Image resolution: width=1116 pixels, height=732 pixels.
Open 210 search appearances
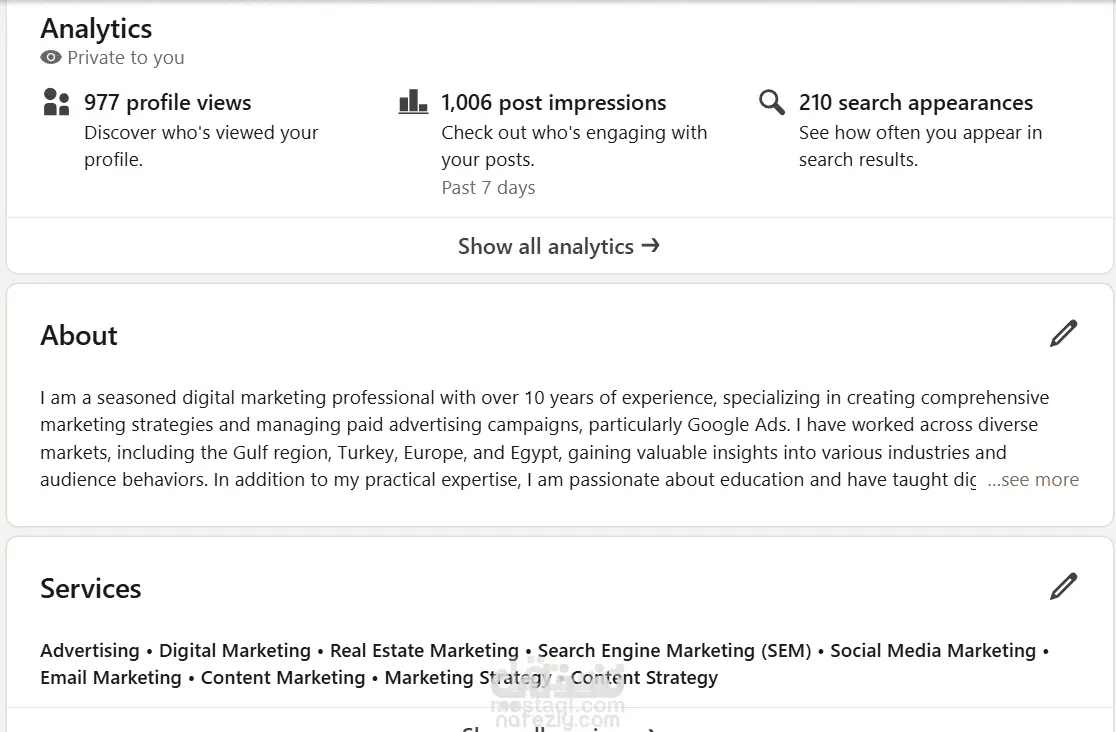[915, 102]
